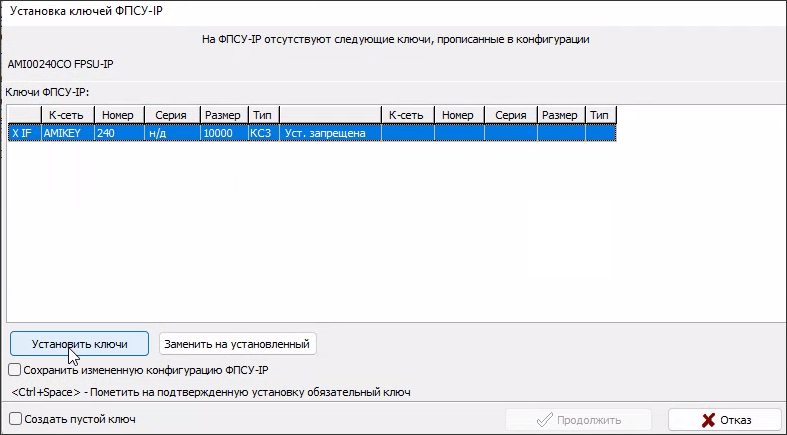Click the 'Продолжить' checkmark button

tap(579, 420)
